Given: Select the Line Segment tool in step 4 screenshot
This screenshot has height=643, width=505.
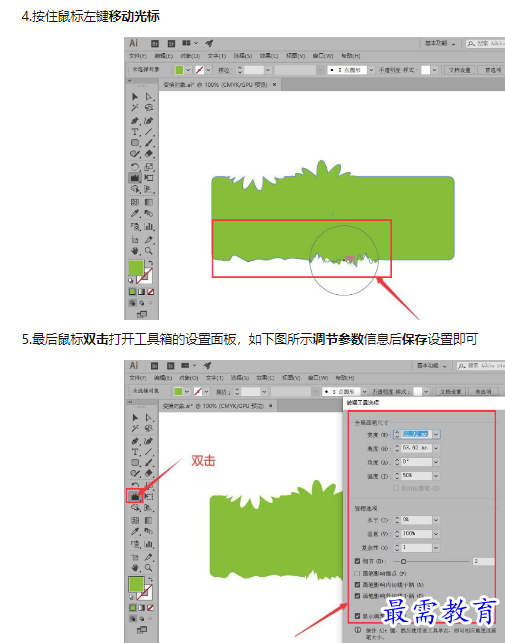Looking at the screenshot, I should pos(149,132).
